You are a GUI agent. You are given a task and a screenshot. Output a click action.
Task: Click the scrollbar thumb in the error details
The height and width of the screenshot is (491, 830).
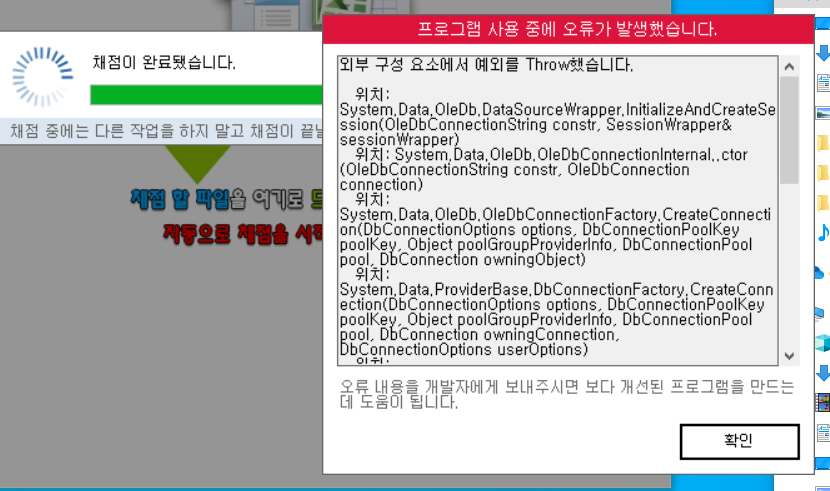[x=789, y=130]
